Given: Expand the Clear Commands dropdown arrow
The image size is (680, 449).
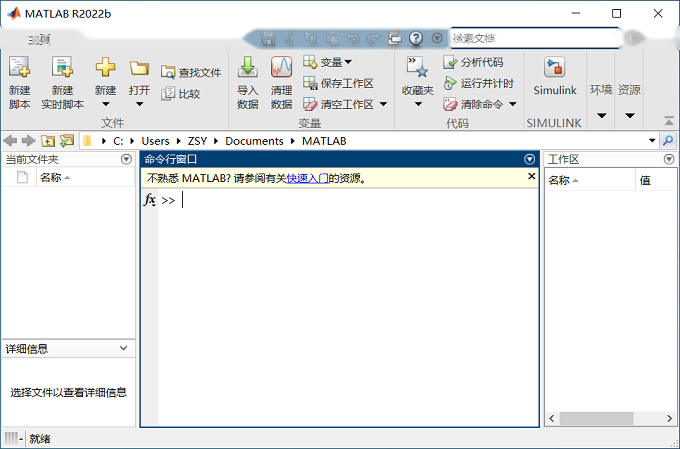Looking at the screenshot, I should point(513,104).
